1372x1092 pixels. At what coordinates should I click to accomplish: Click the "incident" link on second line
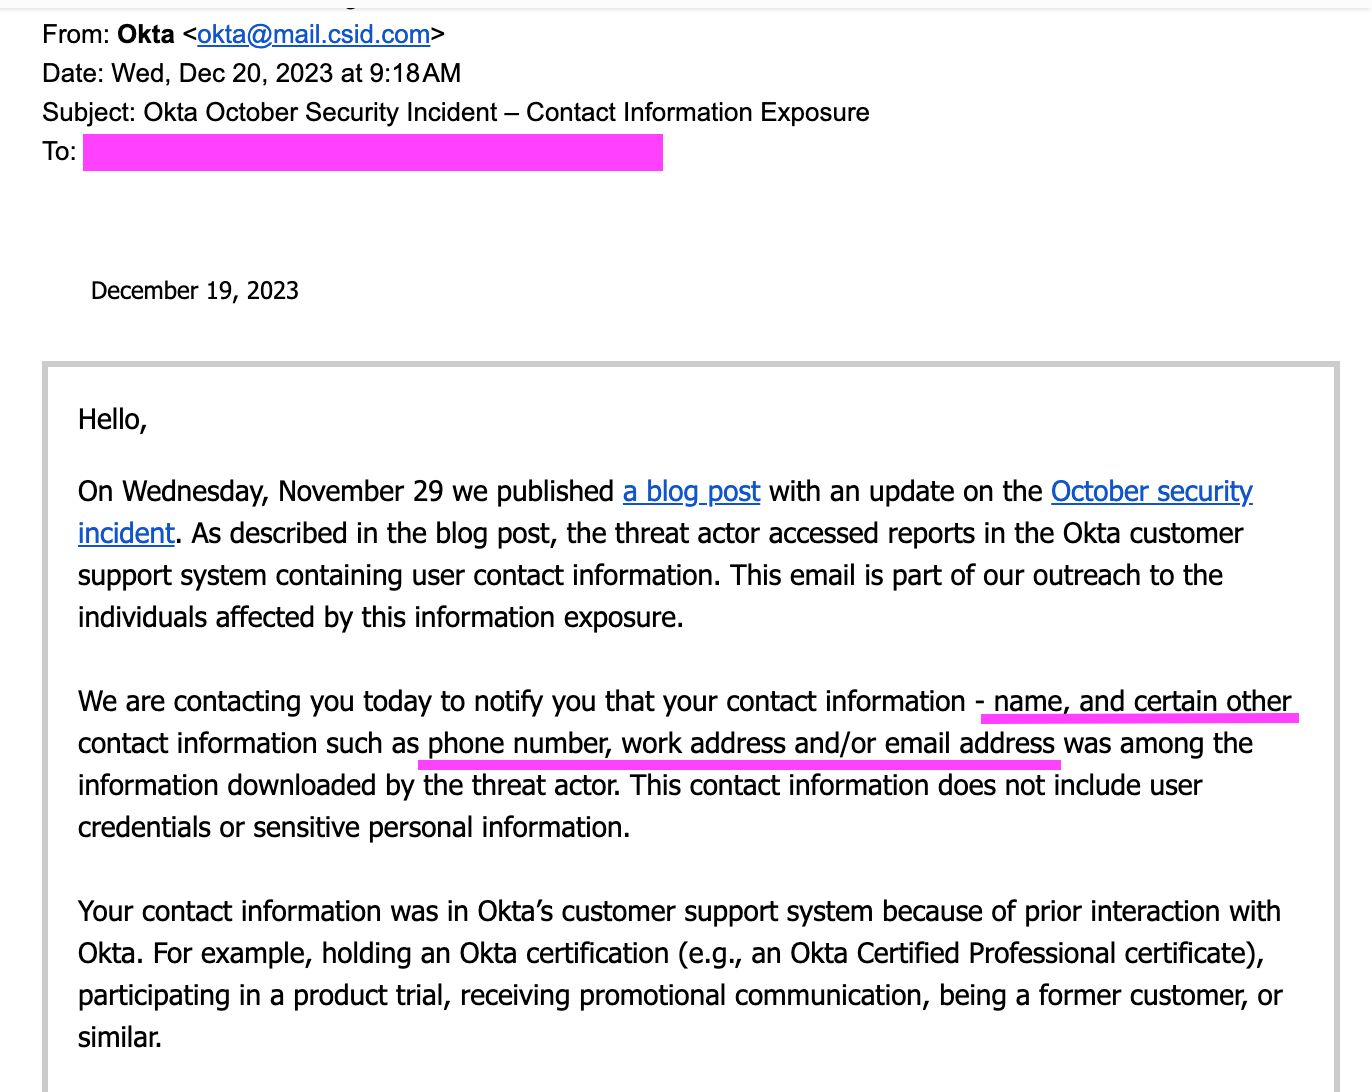(126, 533)
